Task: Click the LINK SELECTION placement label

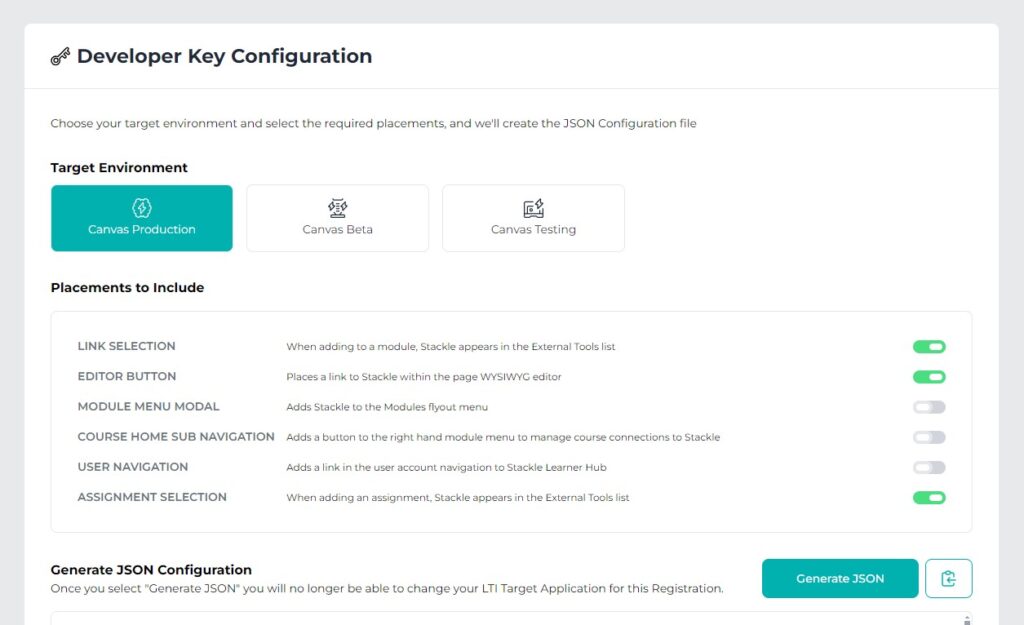Action: tap(126, 346)
